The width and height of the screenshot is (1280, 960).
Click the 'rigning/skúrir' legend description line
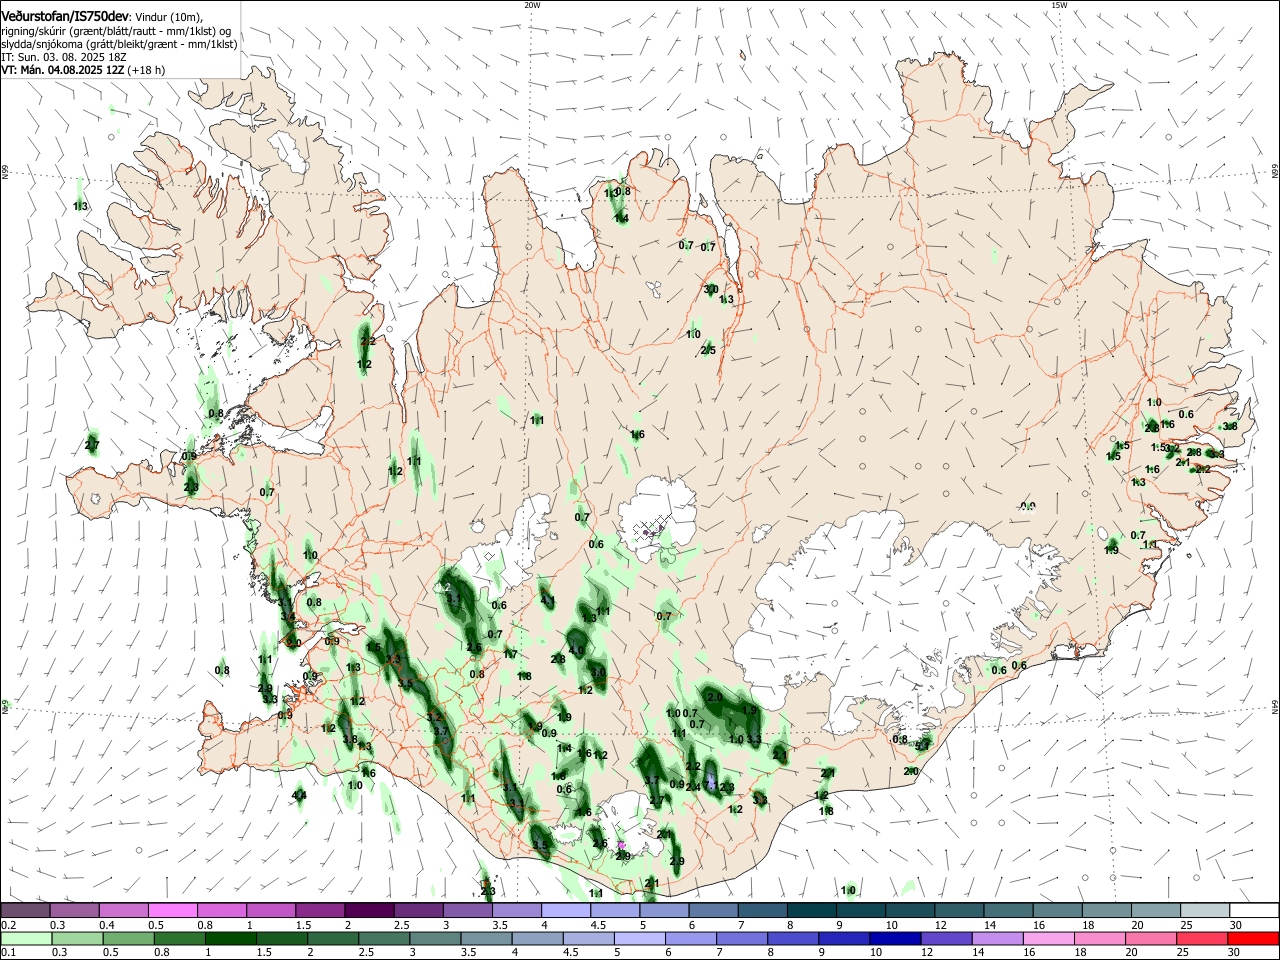pos(118,31)
